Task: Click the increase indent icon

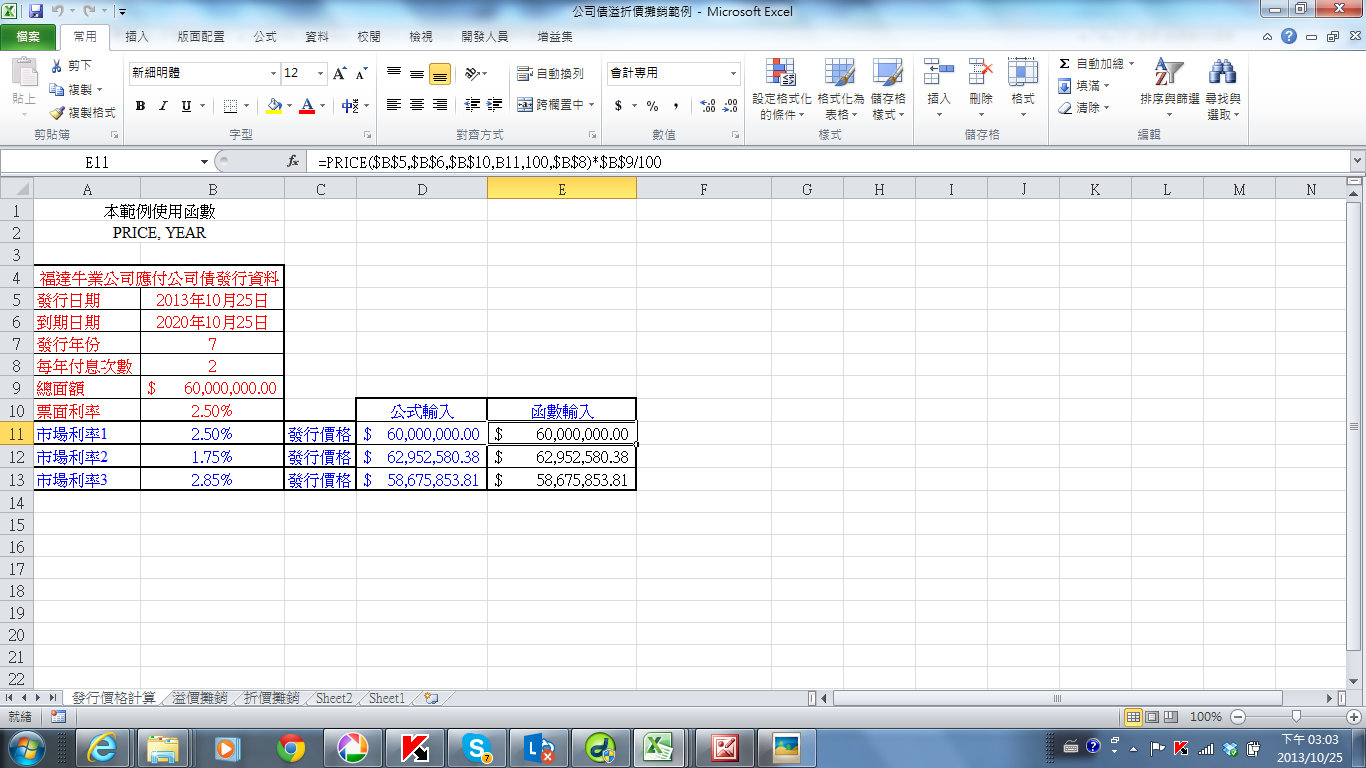Action: point(494,105)
